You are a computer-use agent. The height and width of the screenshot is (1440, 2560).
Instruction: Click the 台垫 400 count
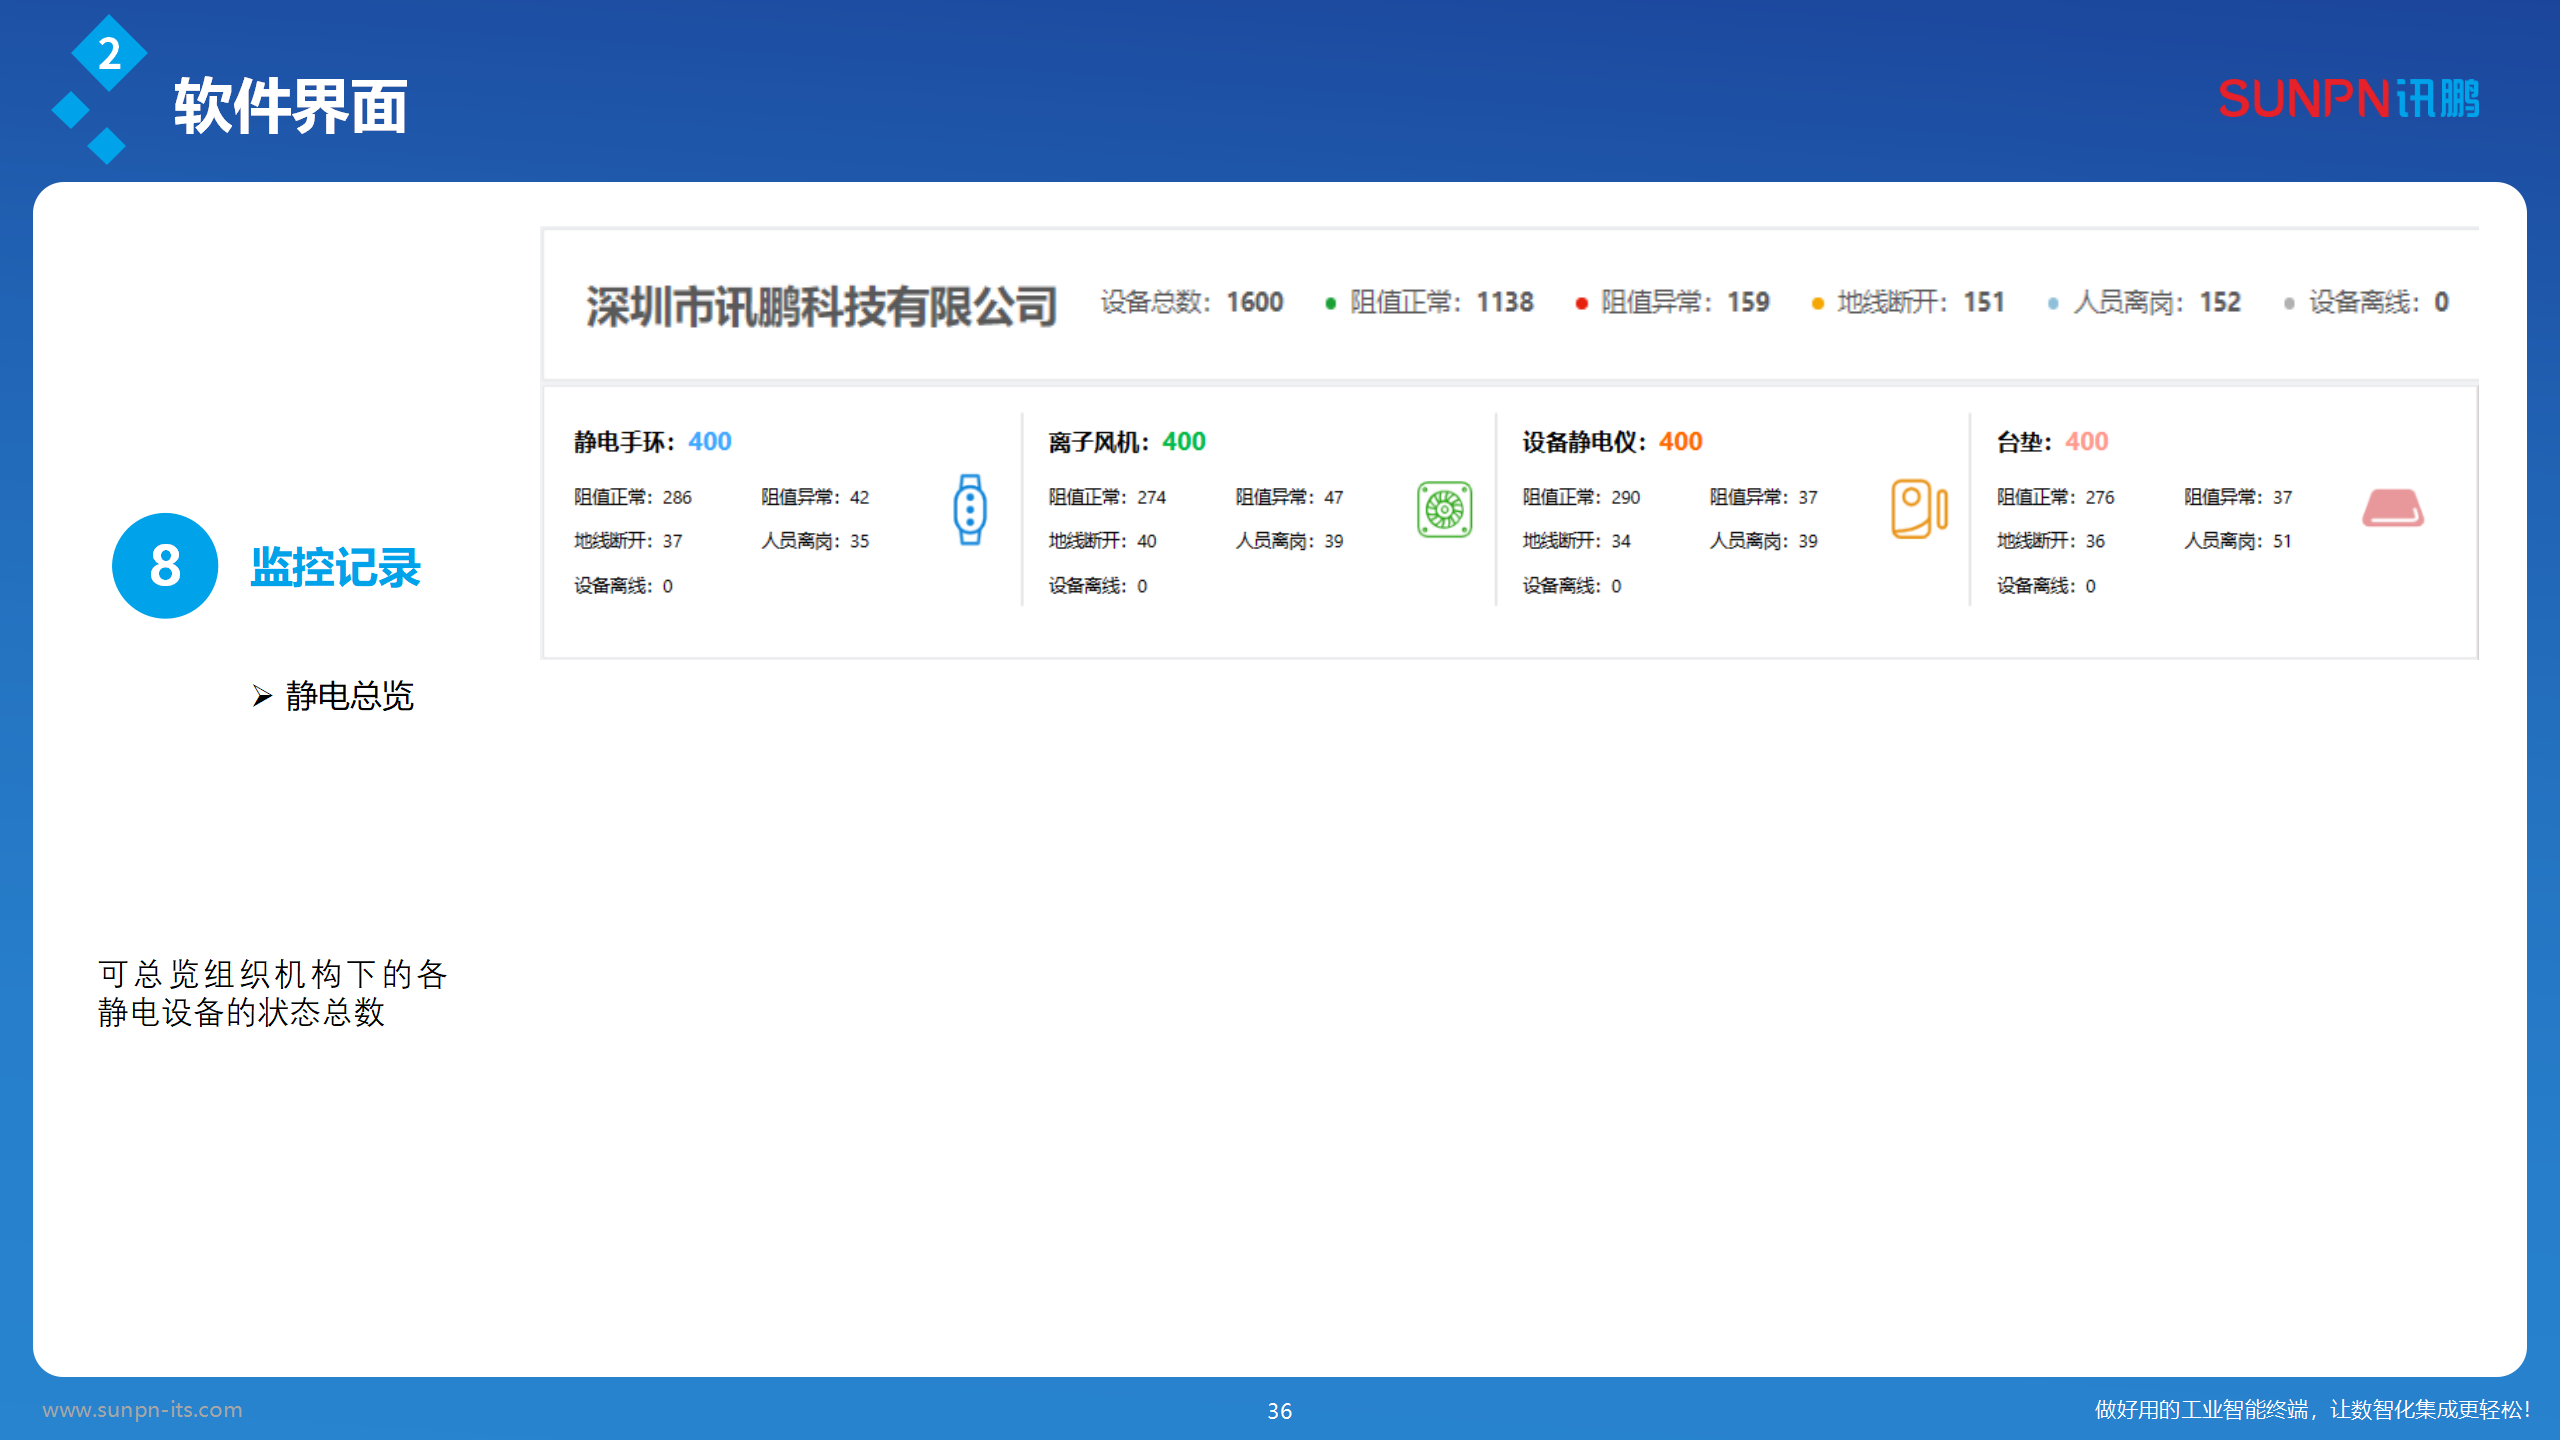pos(2086,441)
